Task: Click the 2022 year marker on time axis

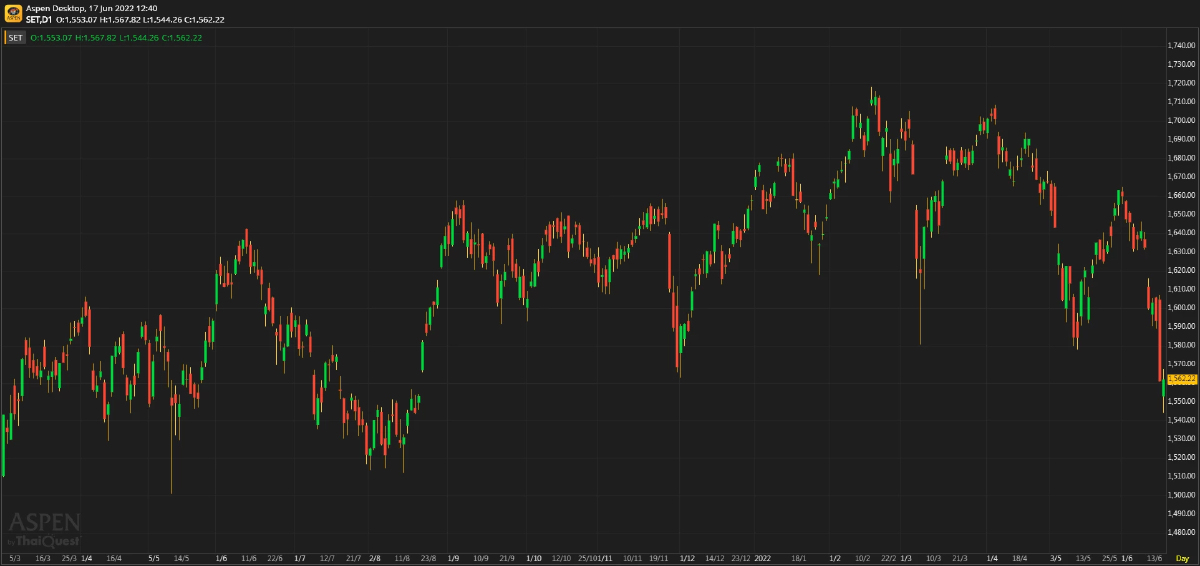Action: [x=763, y=558]
